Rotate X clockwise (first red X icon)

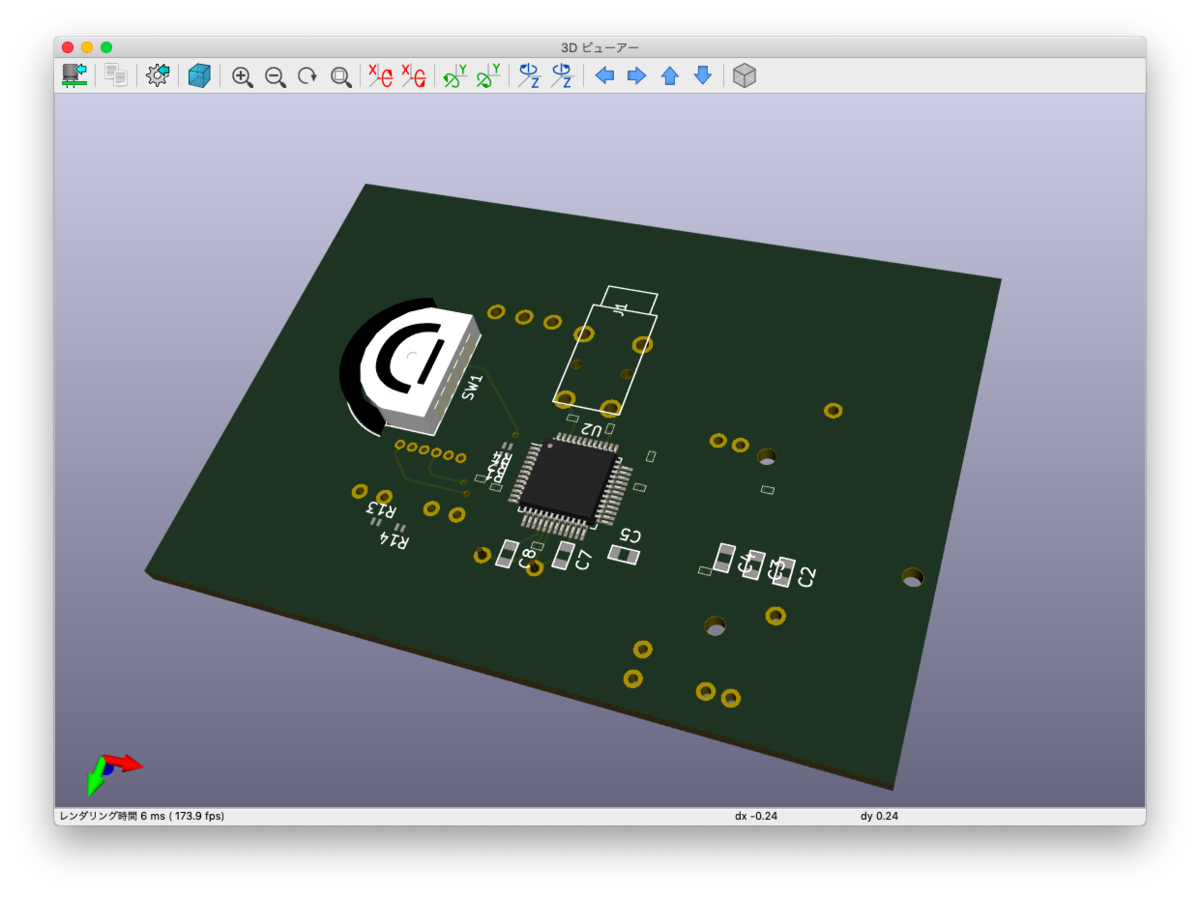[380, 76]
